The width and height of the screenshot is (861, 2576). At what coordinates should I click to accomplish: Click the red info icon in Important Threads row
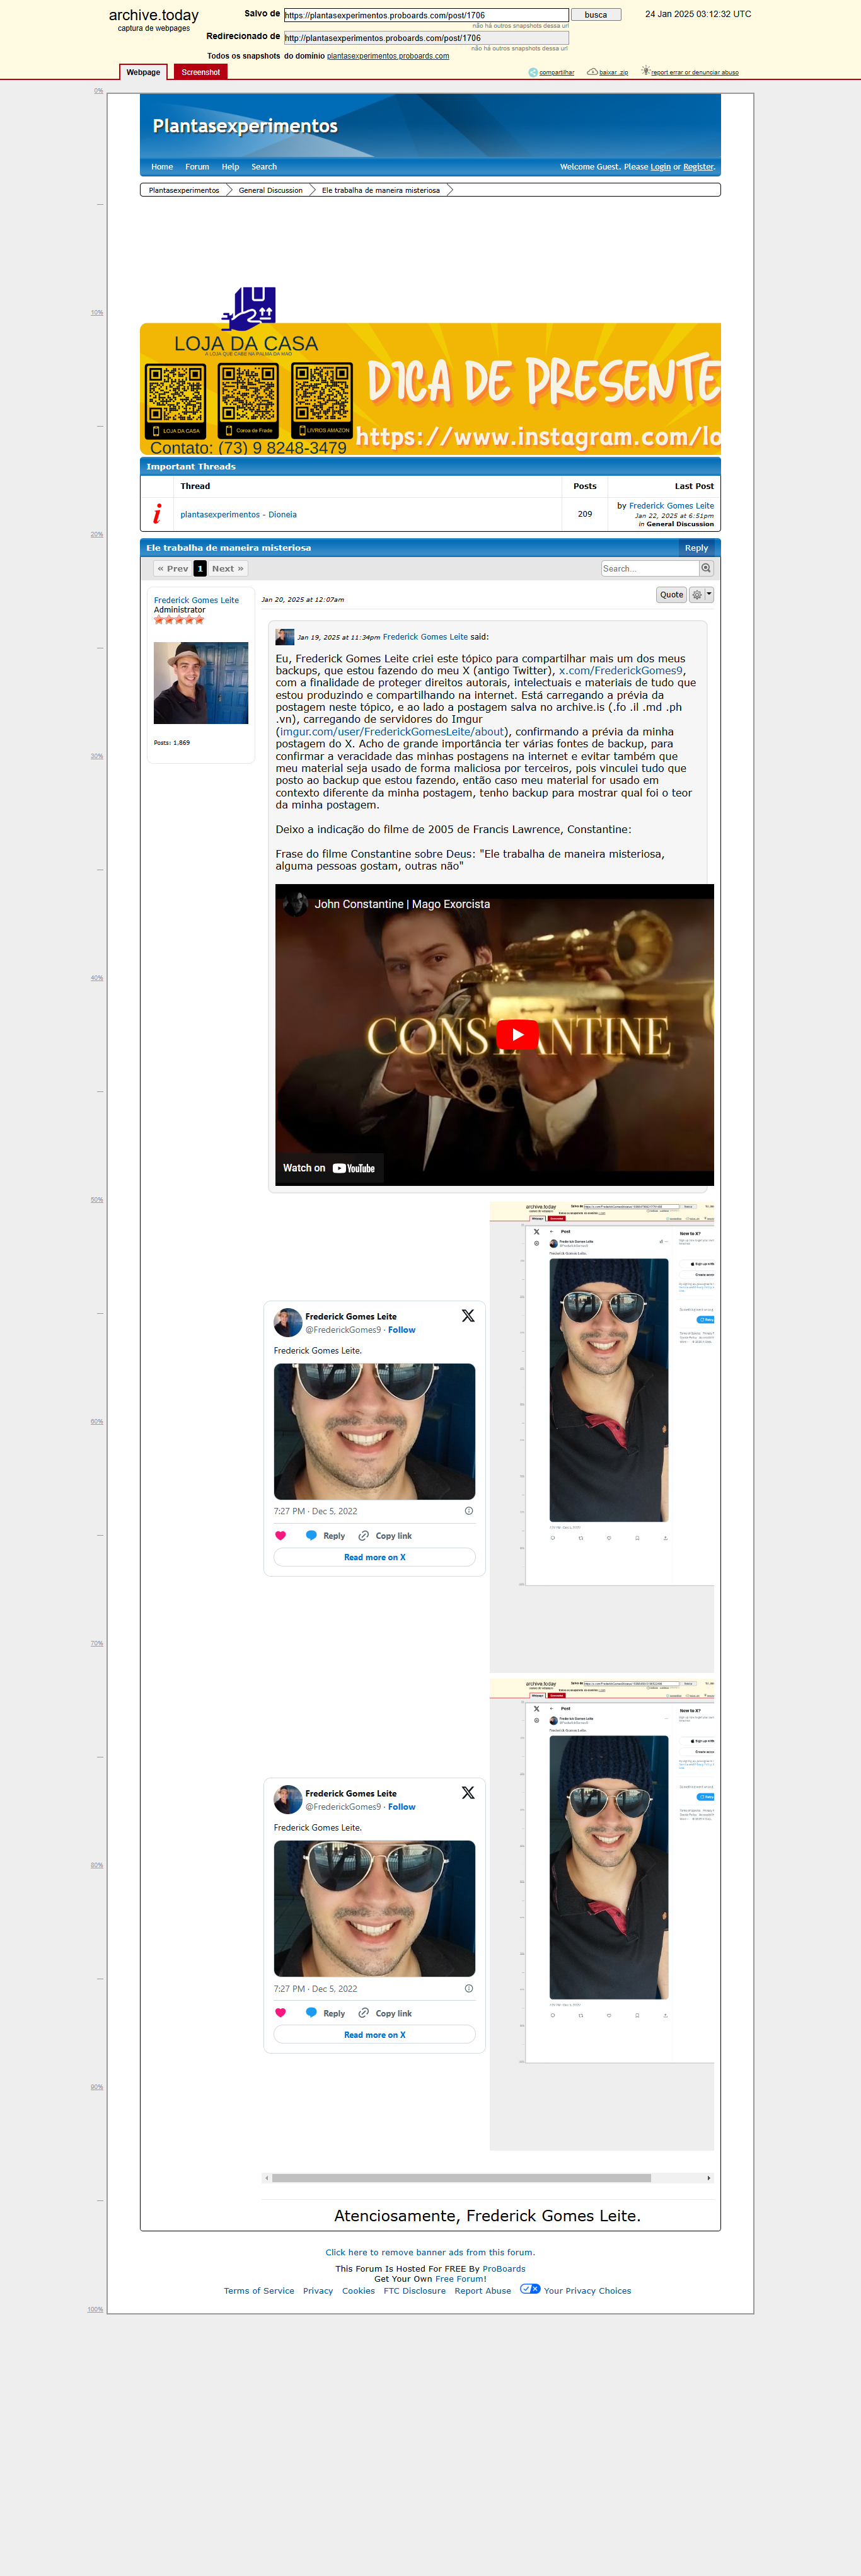(x=157, y=514)
